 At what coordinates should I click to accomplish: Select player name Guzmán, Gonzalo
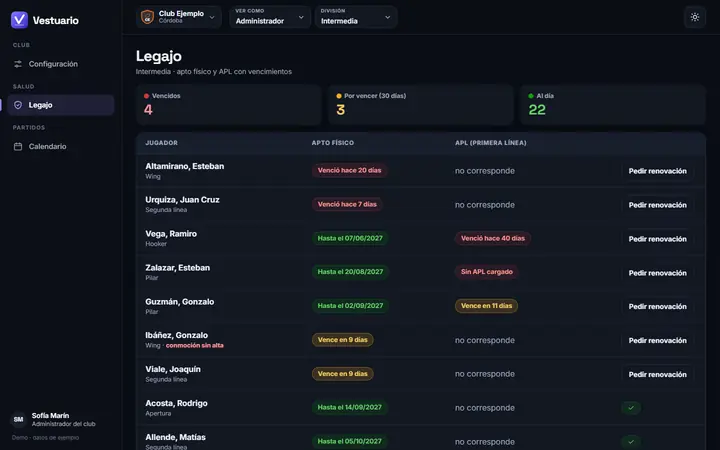(x=180, y=302)
